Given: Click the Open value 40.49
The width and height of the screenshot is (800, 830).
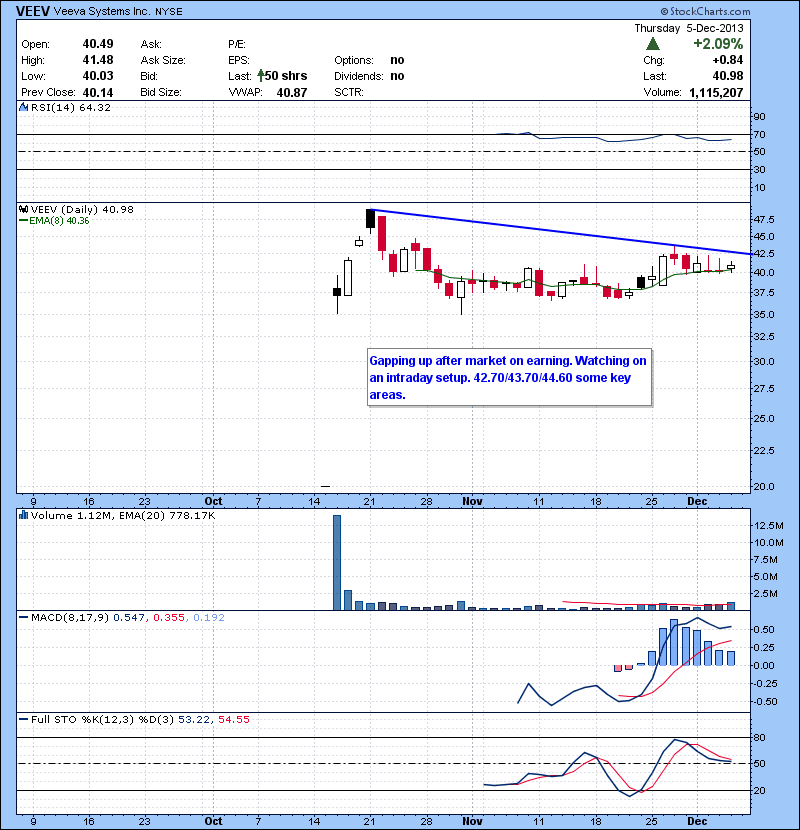Looking at the screenshot, I should pyautogui.click(x=98, y=44).
